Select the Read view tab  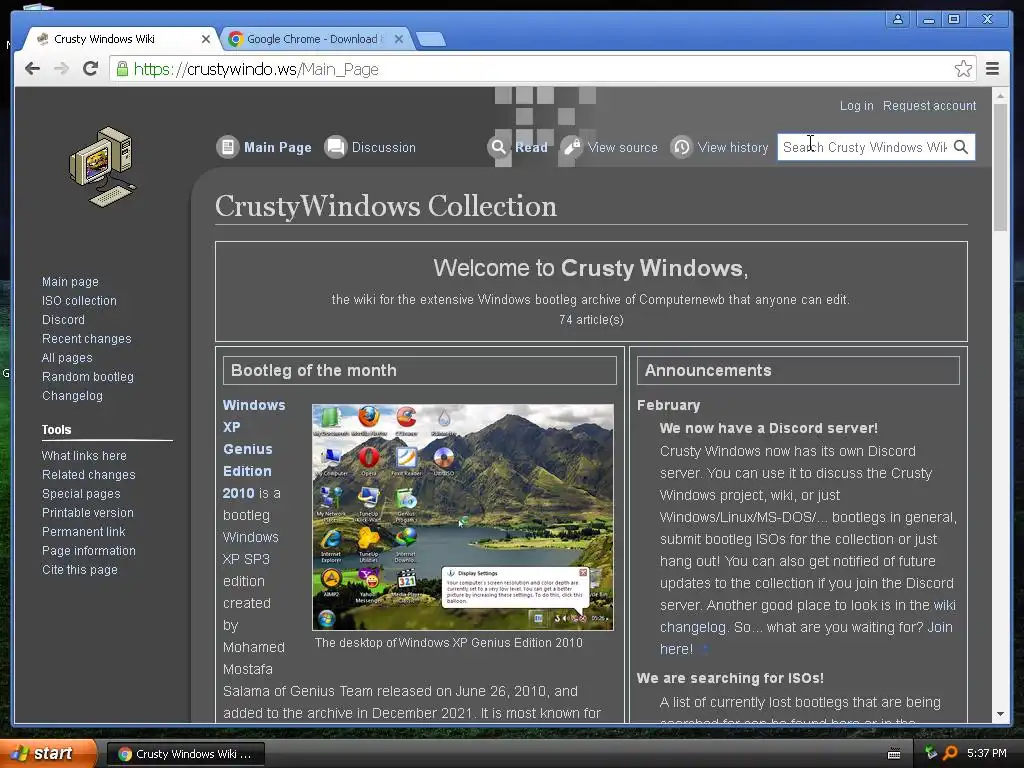(532, 148)
